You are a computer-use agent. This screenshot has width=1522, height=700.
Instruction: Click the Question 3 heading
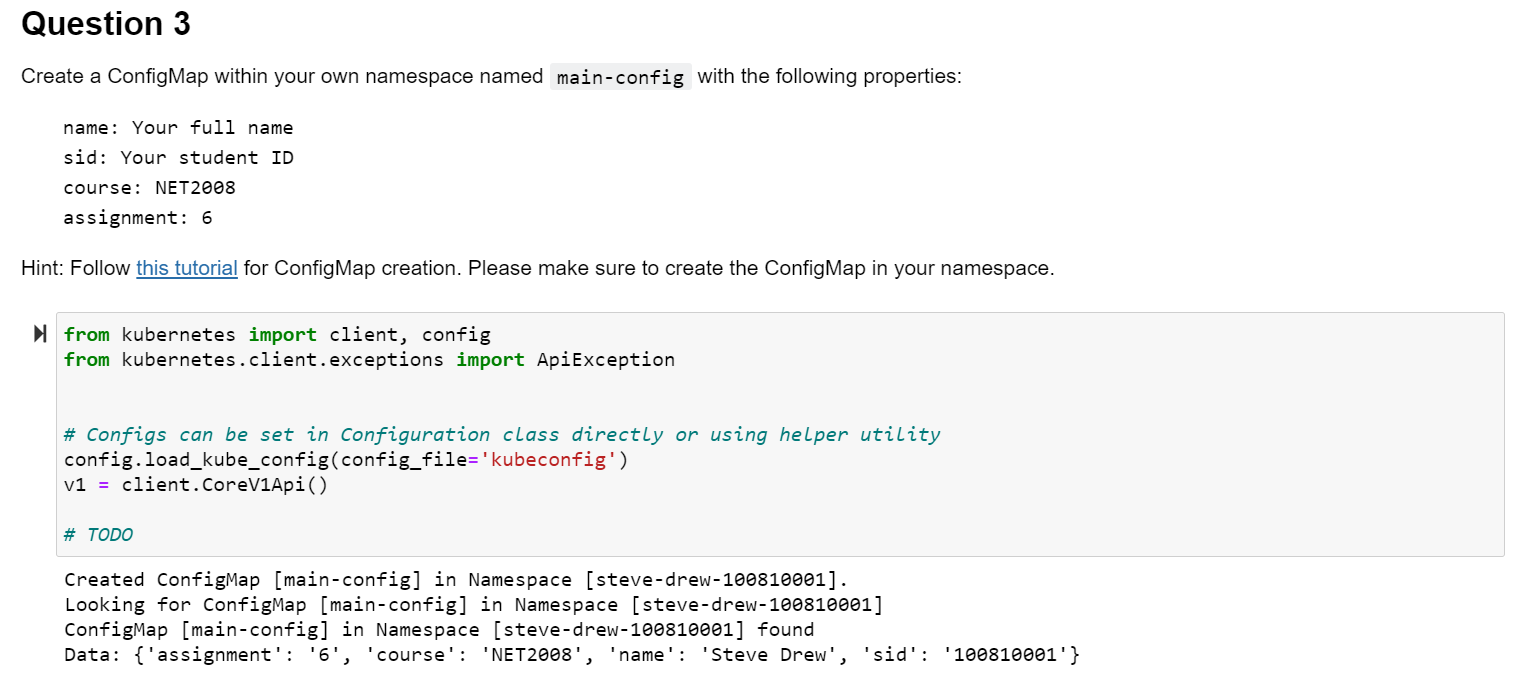pyautogui.click(x=104, y=24)
